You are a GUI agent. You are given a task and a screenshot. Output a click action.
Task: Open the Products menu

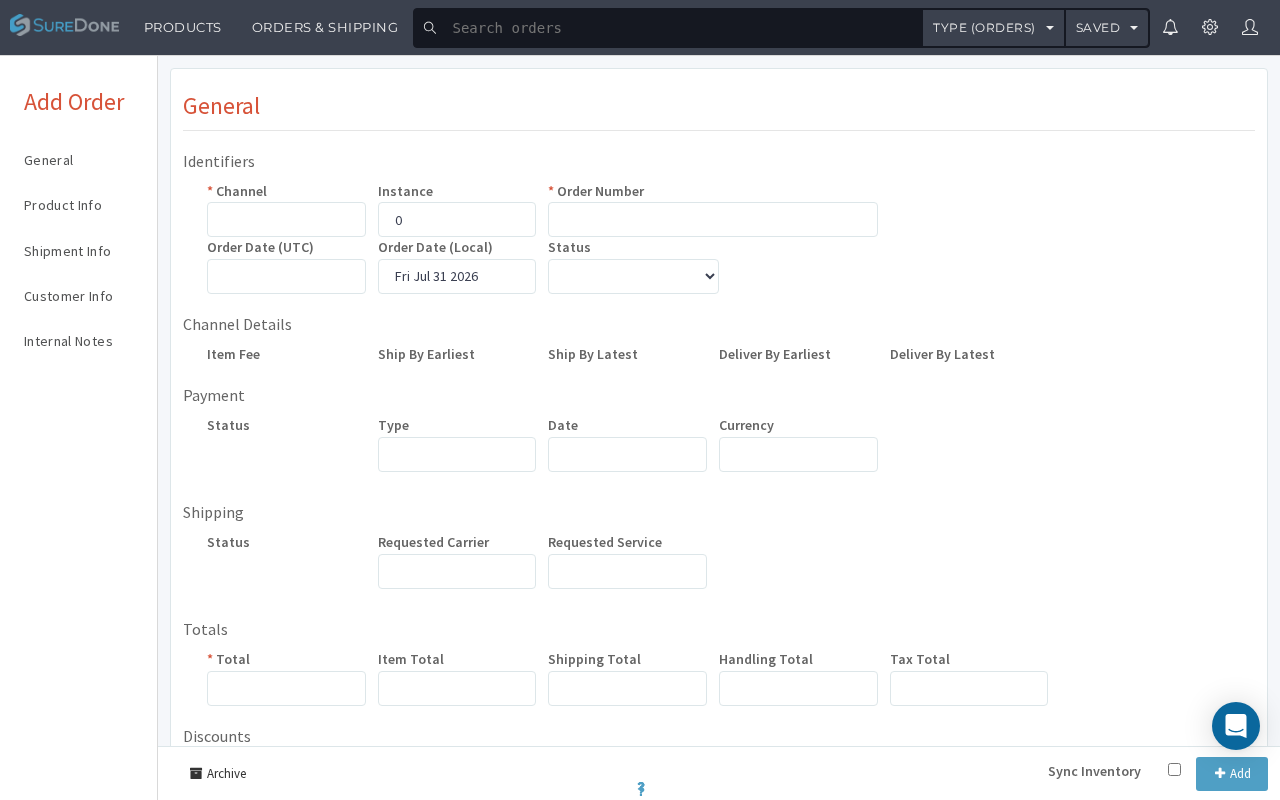click(182, 27)
